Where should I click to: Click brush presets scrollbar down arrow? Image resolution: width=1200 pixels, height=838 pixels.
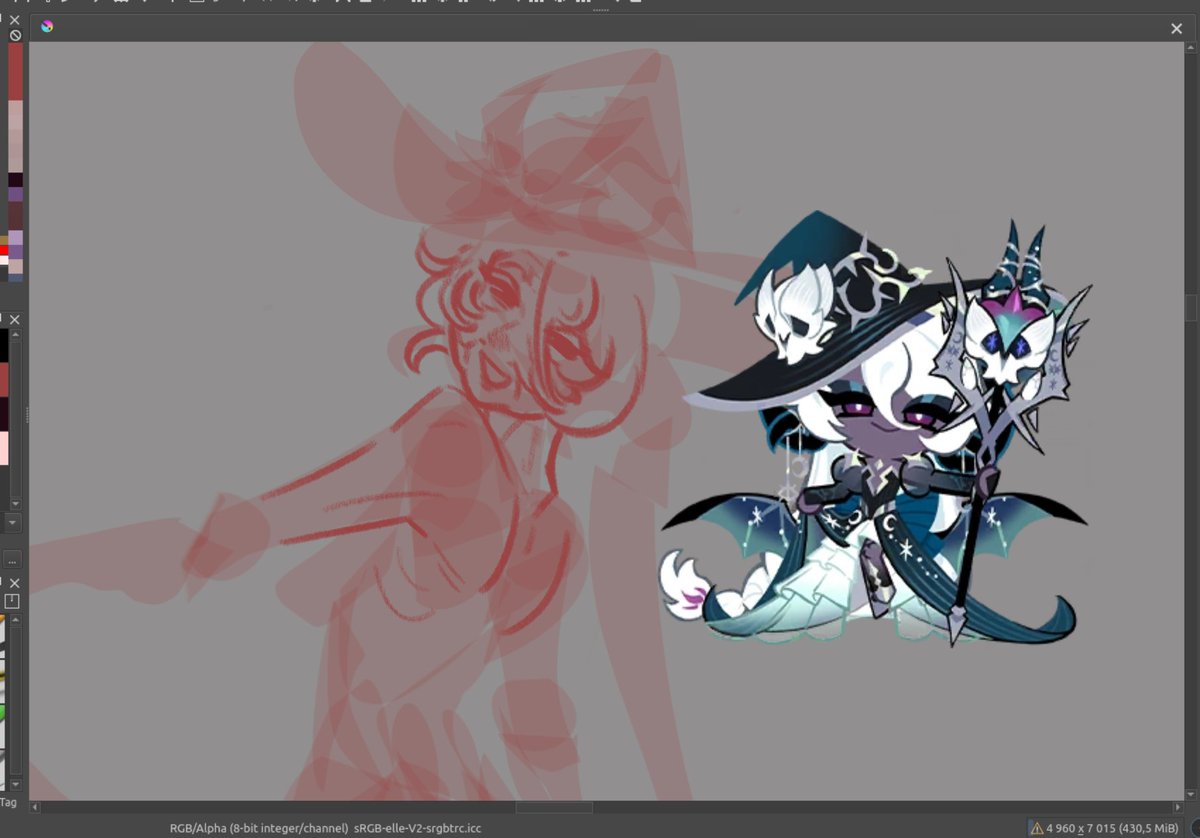pos(14,783)
